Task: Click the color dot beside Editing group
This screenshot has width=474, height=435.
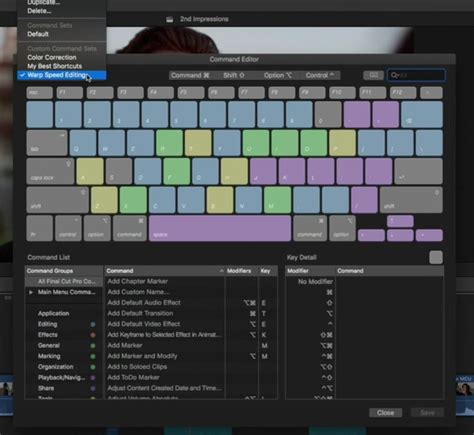Action: click(93, 324)
